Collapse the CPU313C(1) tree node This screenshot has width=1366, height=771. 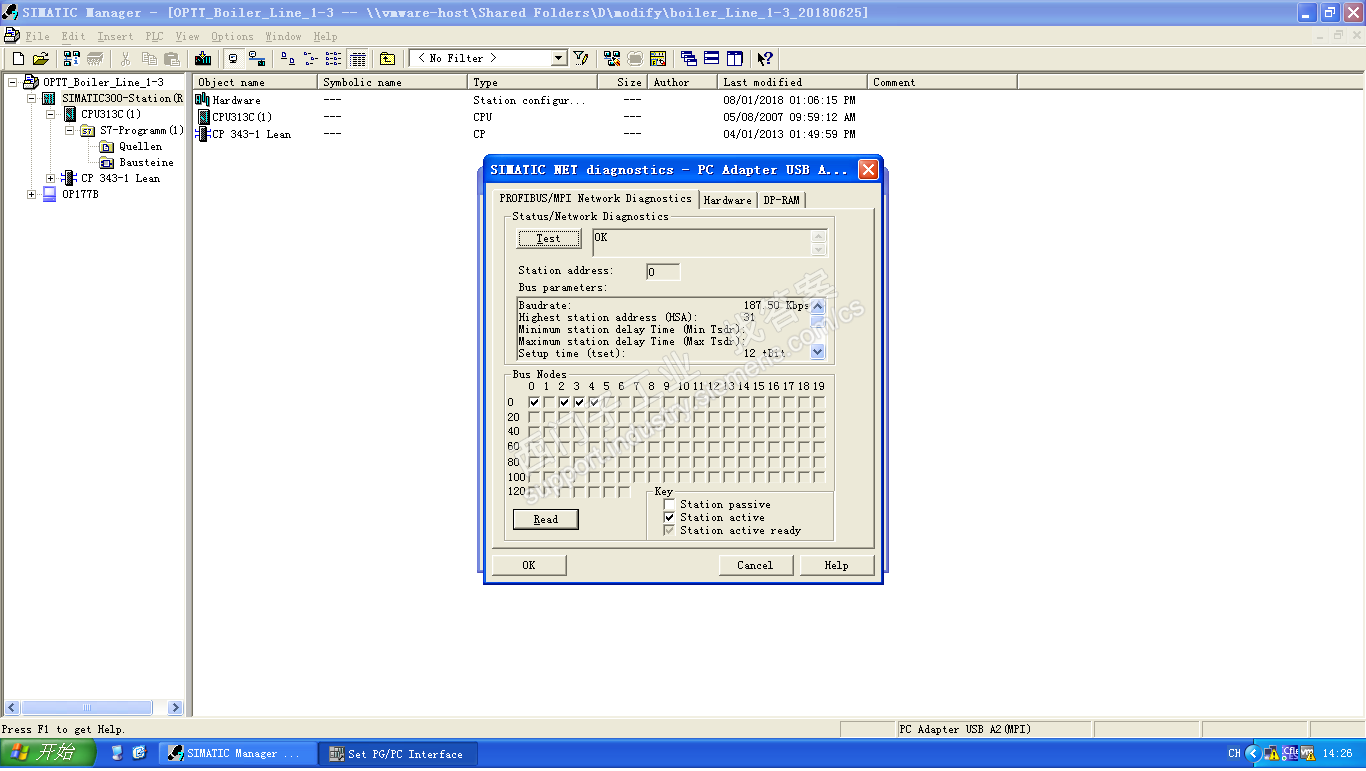(51, 114)
